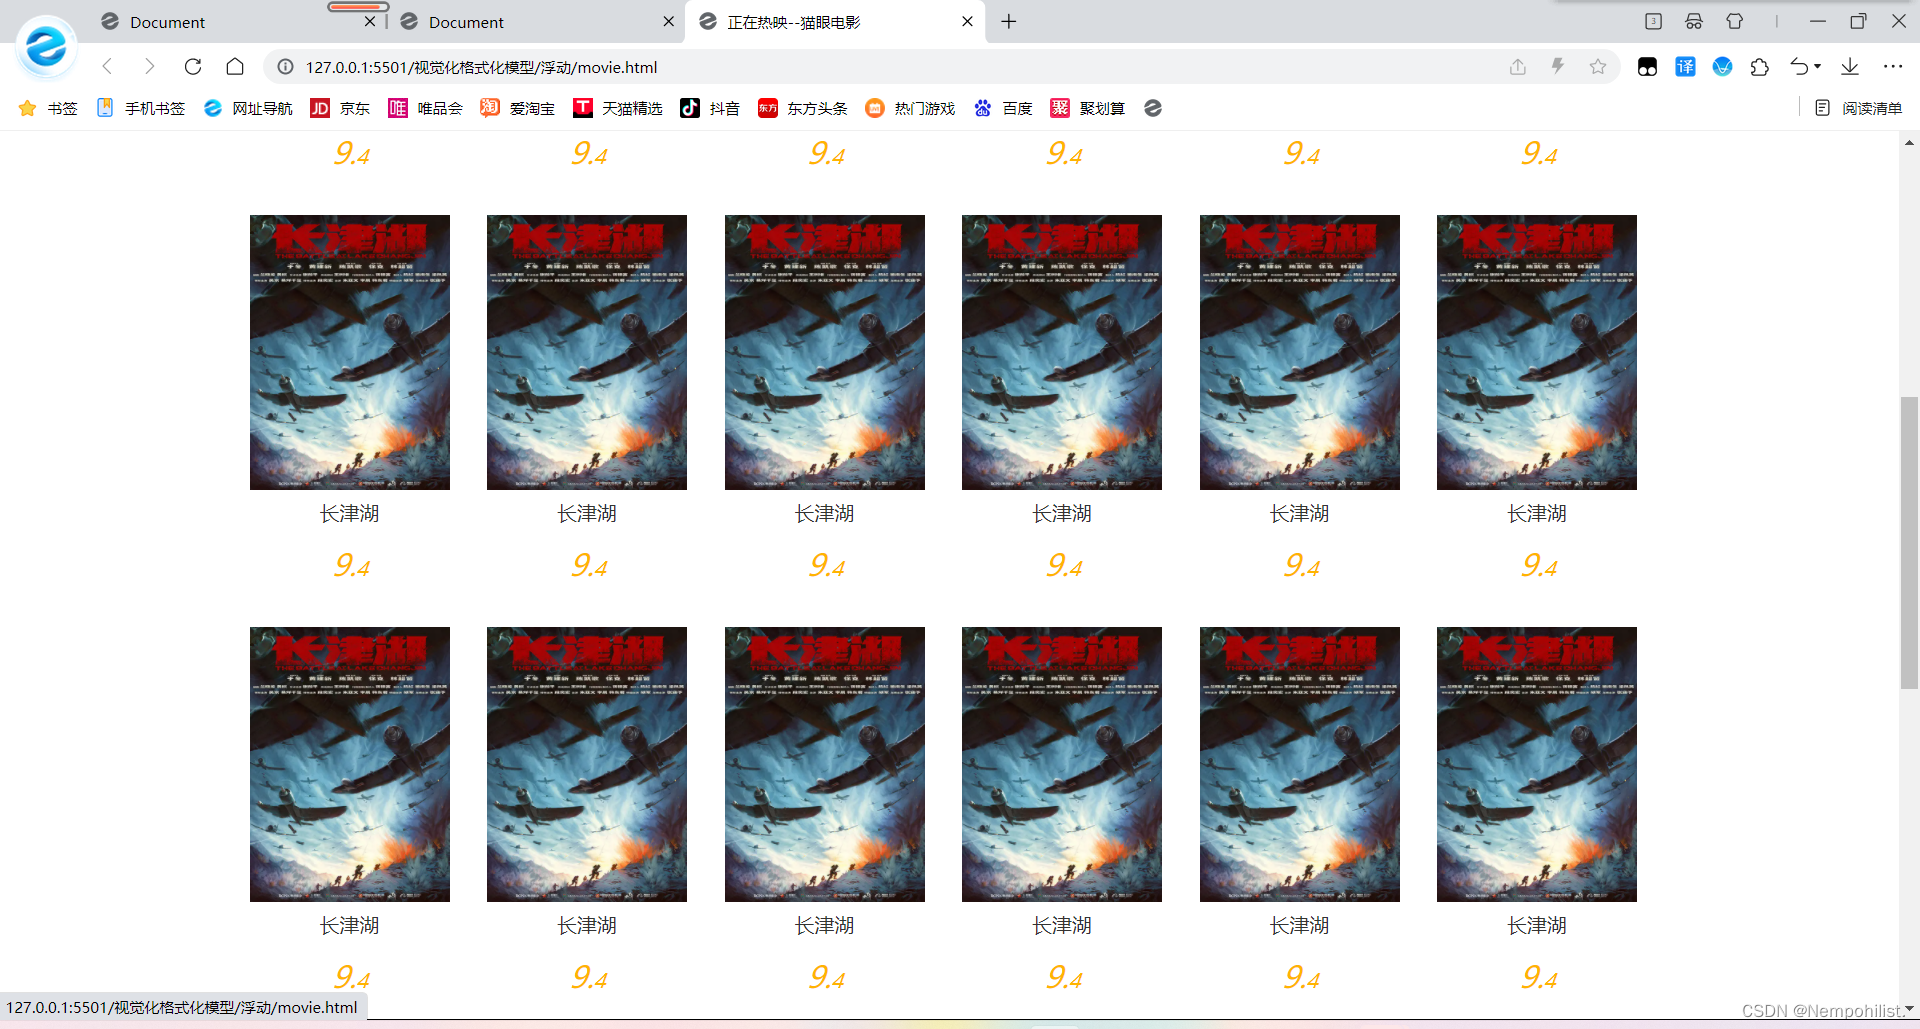Bookmark this page with the star icon
Viewport: 1920px width, 1029px height.
click(1598, 67)
